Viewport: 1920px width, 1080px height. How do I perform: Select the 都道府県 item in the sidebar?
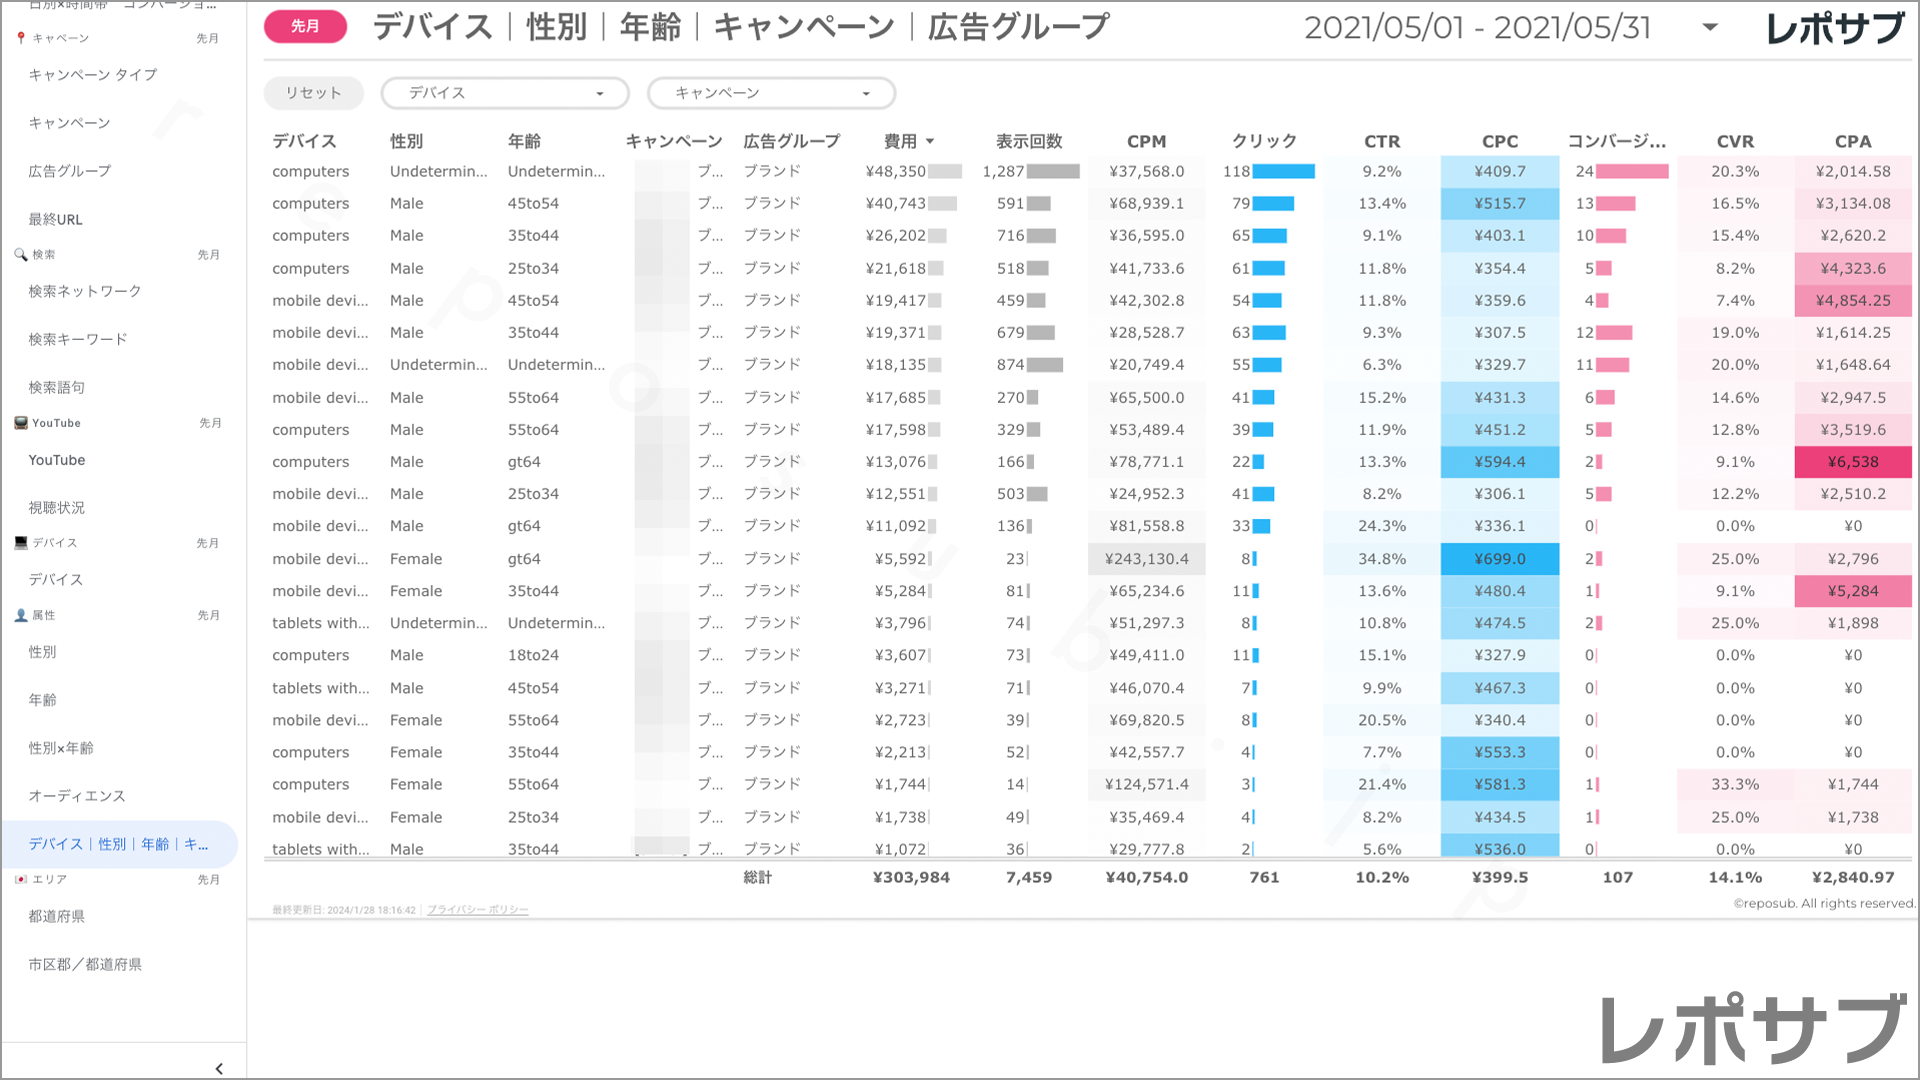(x=57, y=916)
